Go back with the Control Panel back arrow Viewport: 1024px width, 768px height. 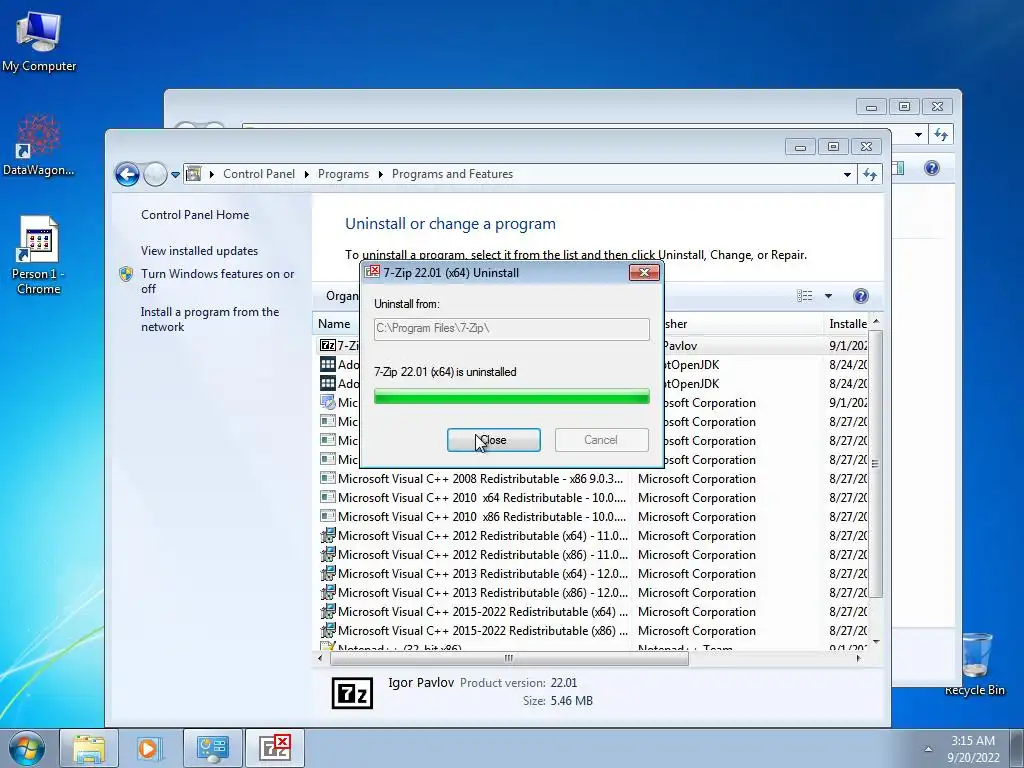[127, 174]
